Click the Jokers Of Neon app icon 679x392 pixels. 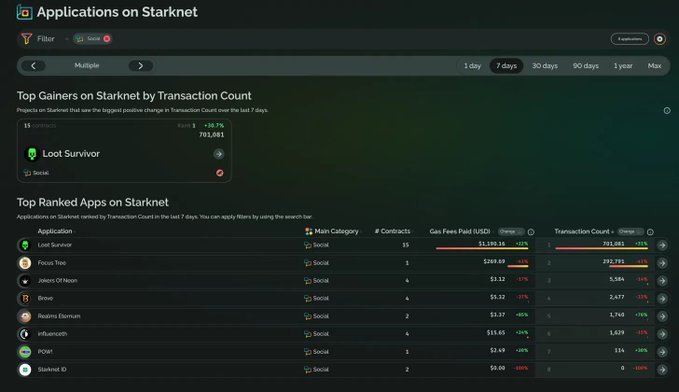tap(25, 281)
